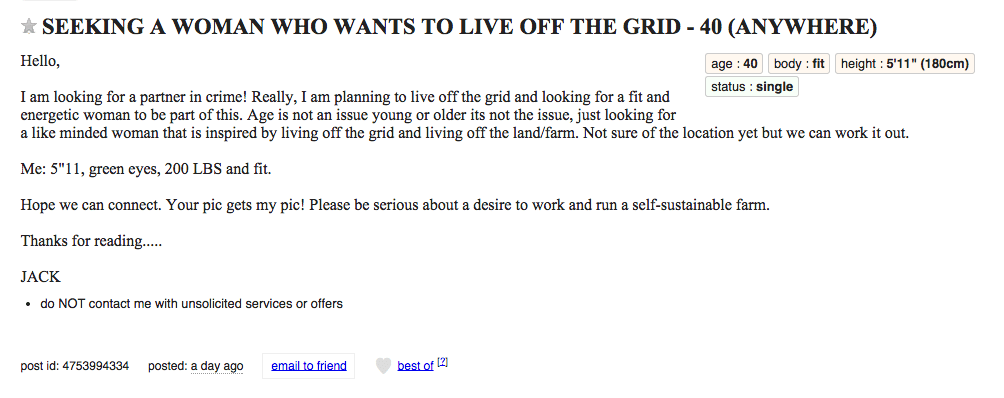Click the 'a day ago' posted timestamp
The width and height of the screenshot is (1004, 398).
pyautogui.click(x=217, y=366)
